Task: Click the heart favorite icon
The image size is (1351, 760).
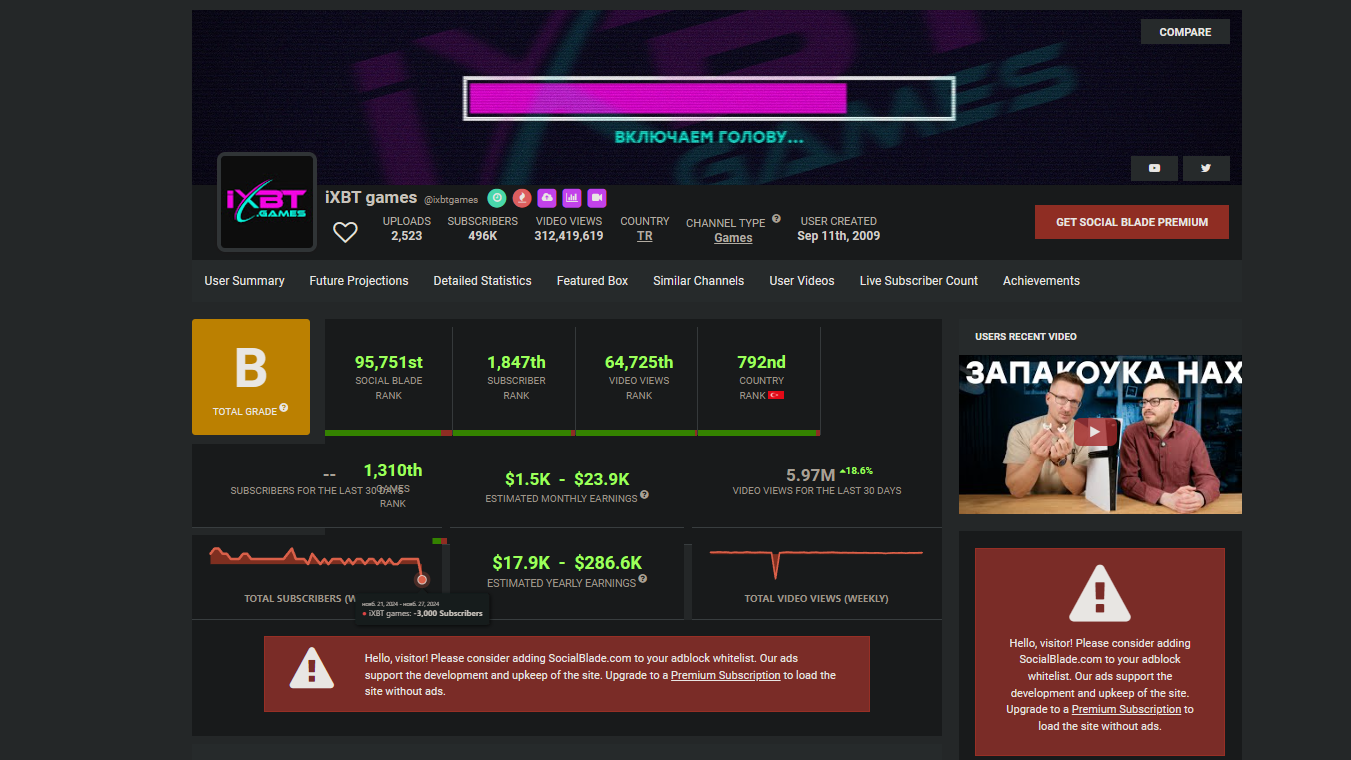Action: [345, 232]
